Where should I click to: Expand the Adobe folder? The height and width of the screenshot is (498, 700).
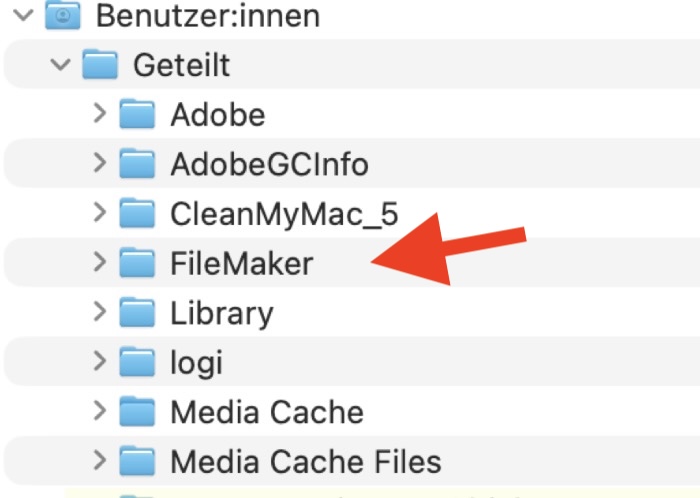[x=98, y=114]
